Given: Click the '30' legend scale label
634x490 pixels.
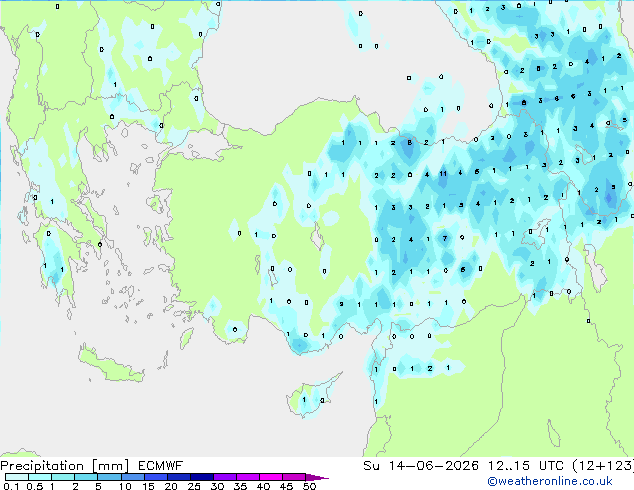Looking at the screenshot, I should point(217,486).
